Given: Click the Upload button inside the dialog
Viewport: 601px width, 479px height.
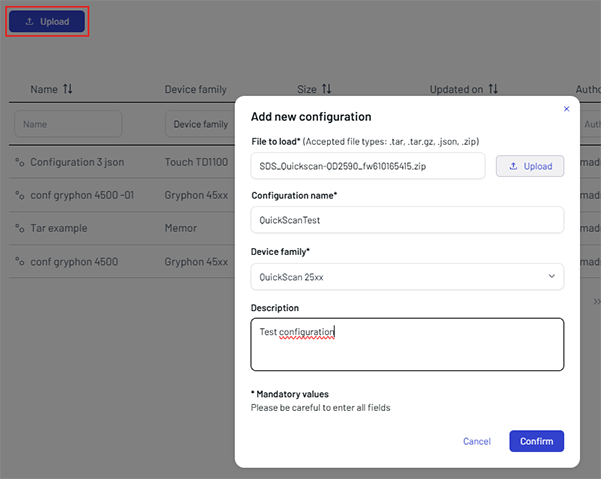Looking at the screenshot, I should [x=530, y=166].
